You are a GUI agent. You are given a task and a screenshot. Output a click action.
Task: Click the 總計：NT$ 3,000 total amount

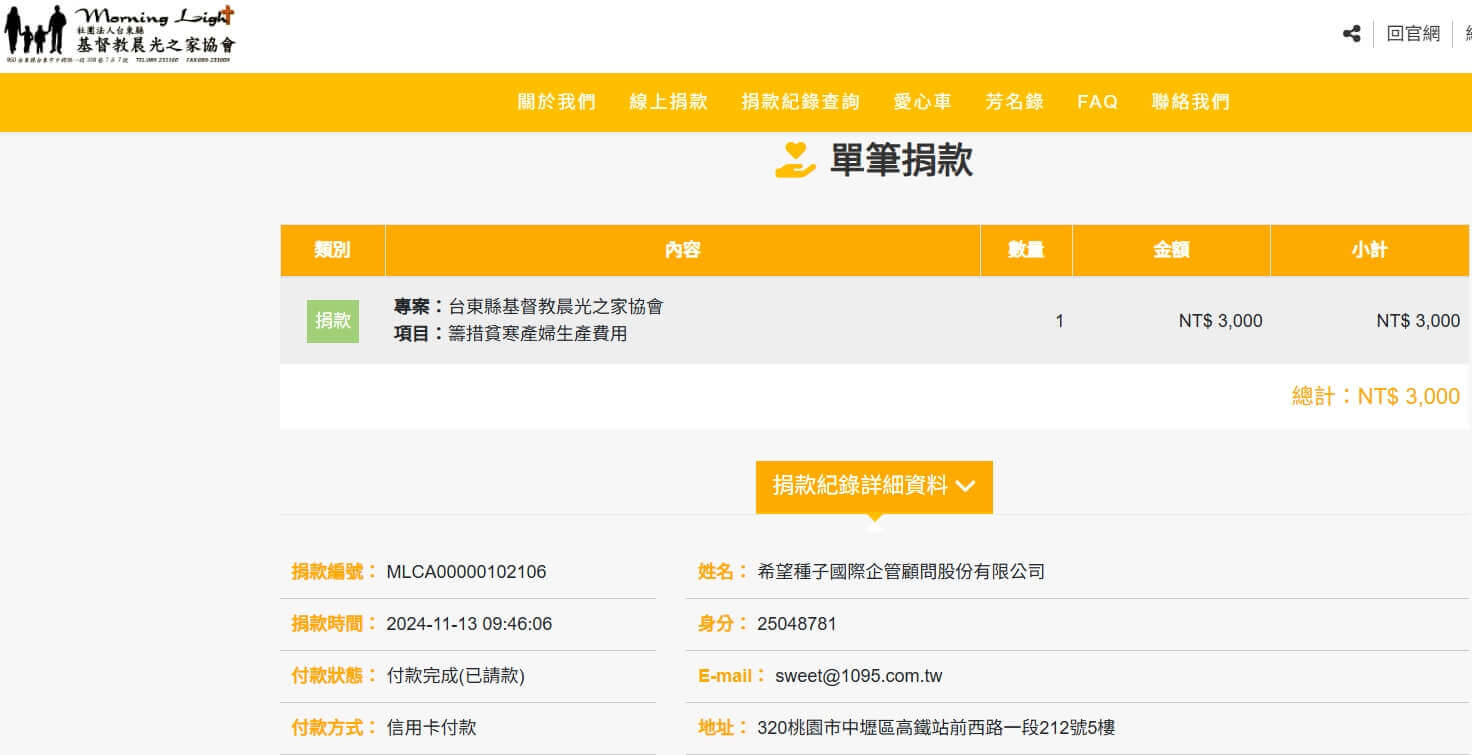pyautogui.click(x=1375, y=396)
